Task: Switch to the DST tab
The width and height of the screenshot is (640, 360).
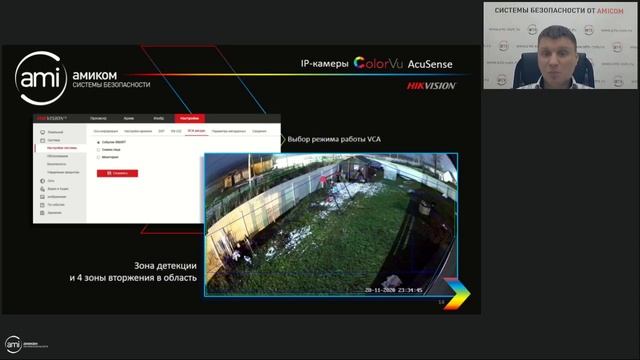Action: click(x=161, y=131)
